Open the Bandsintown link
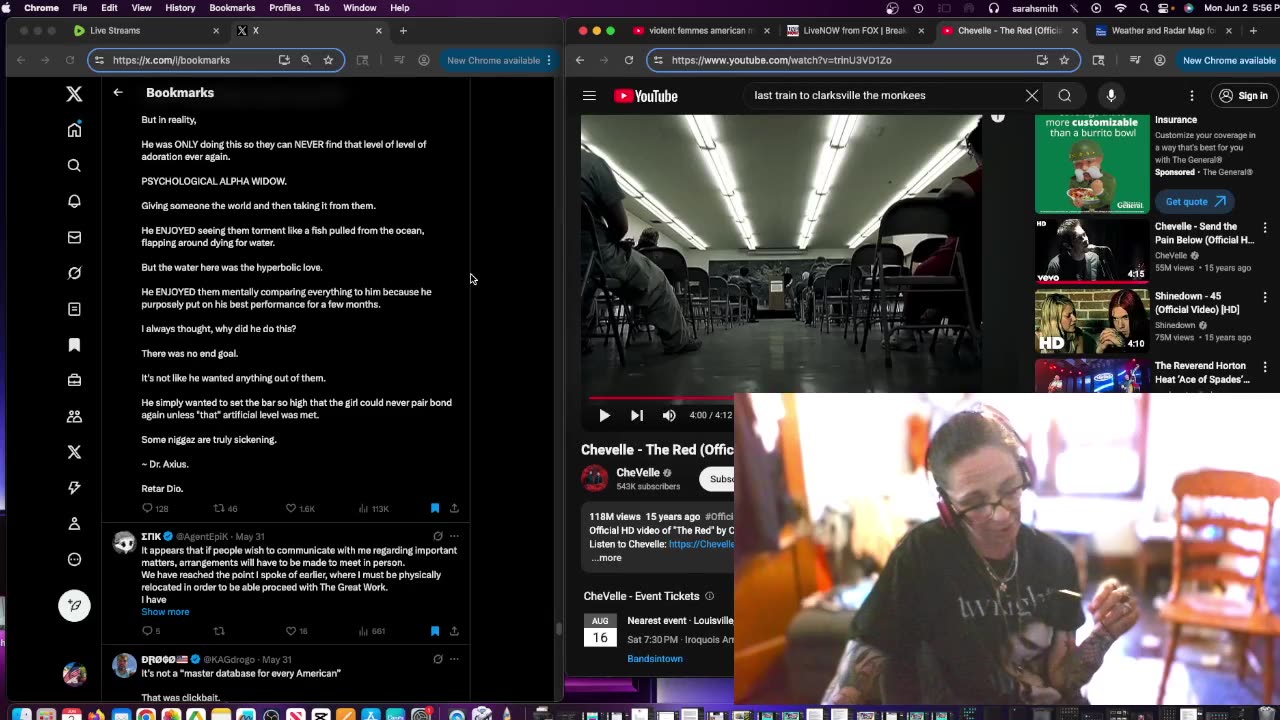The height and width of the screenshot is (720, 1280). pyautogui.click(x=655, y=659)
